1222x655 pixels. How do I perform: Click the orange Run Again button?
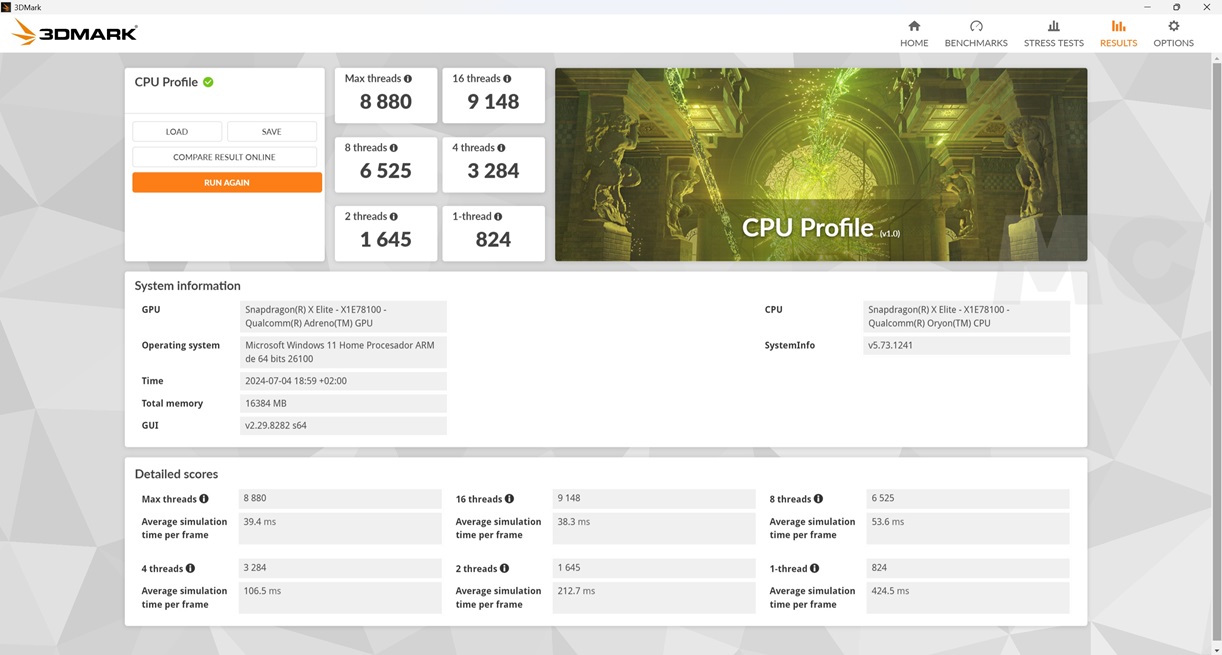coord(227,183)
